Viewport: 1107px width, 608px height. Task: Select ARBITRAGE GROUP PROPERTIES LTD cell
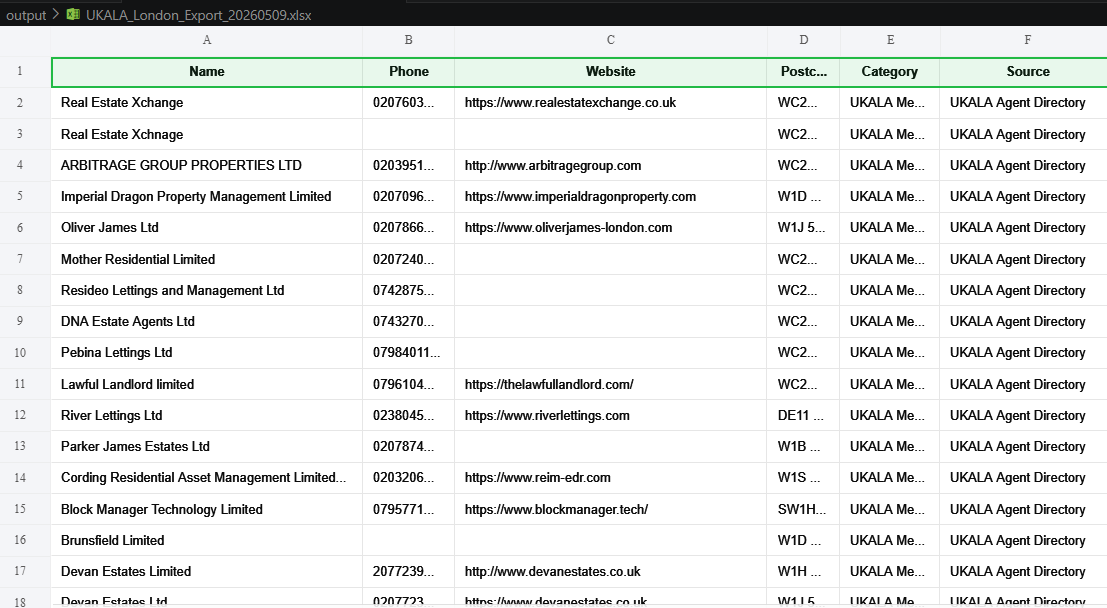coord(207,165)
